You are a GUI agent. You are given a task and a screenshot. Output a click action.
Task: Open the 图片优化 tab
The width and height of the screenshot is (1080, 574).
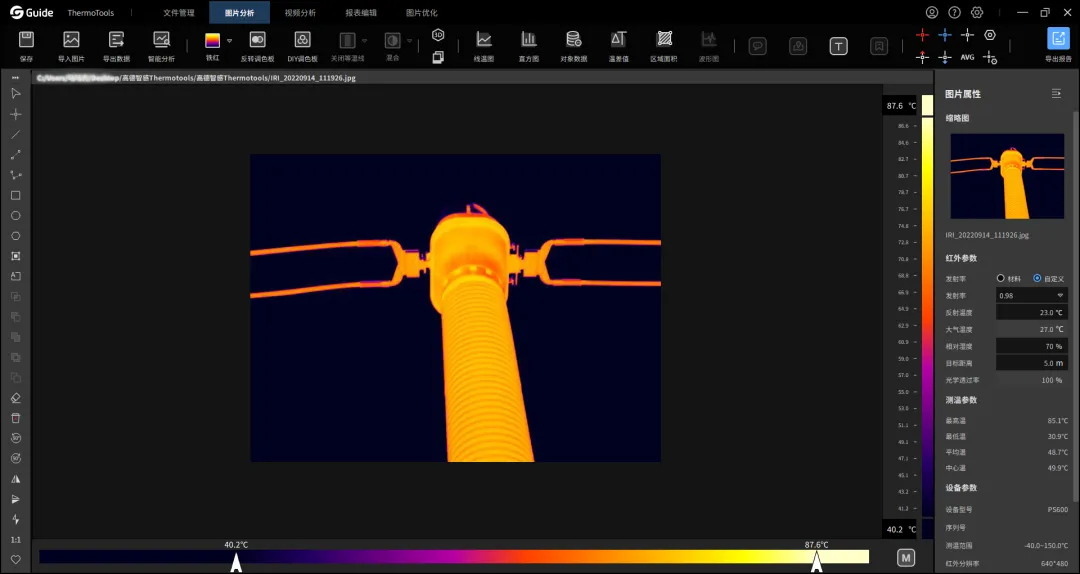tap(422, 12)
